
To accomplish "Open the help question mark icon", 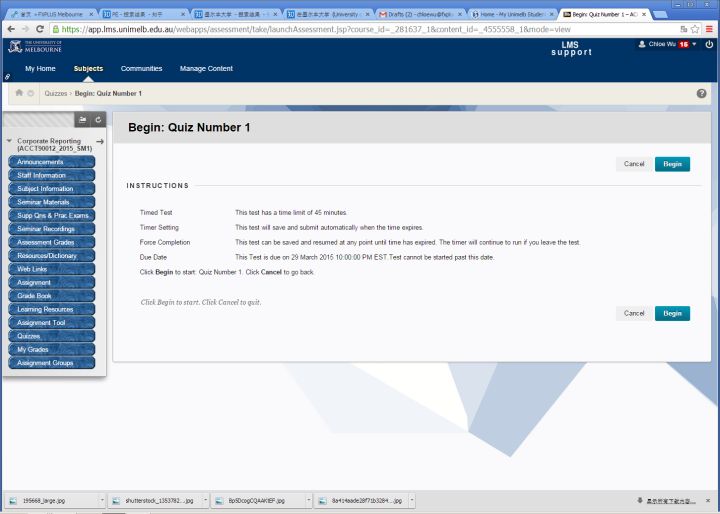I will [x=701, y=93].
